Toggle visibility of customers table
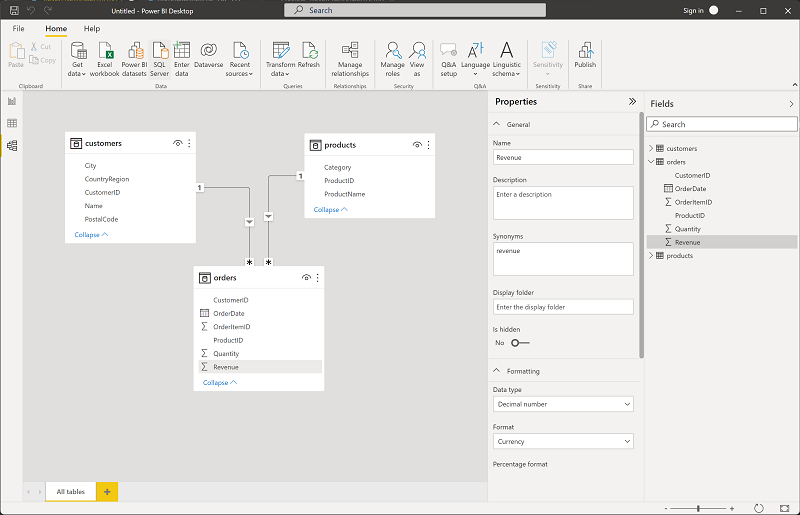800x515 pixels. (178, 143)
